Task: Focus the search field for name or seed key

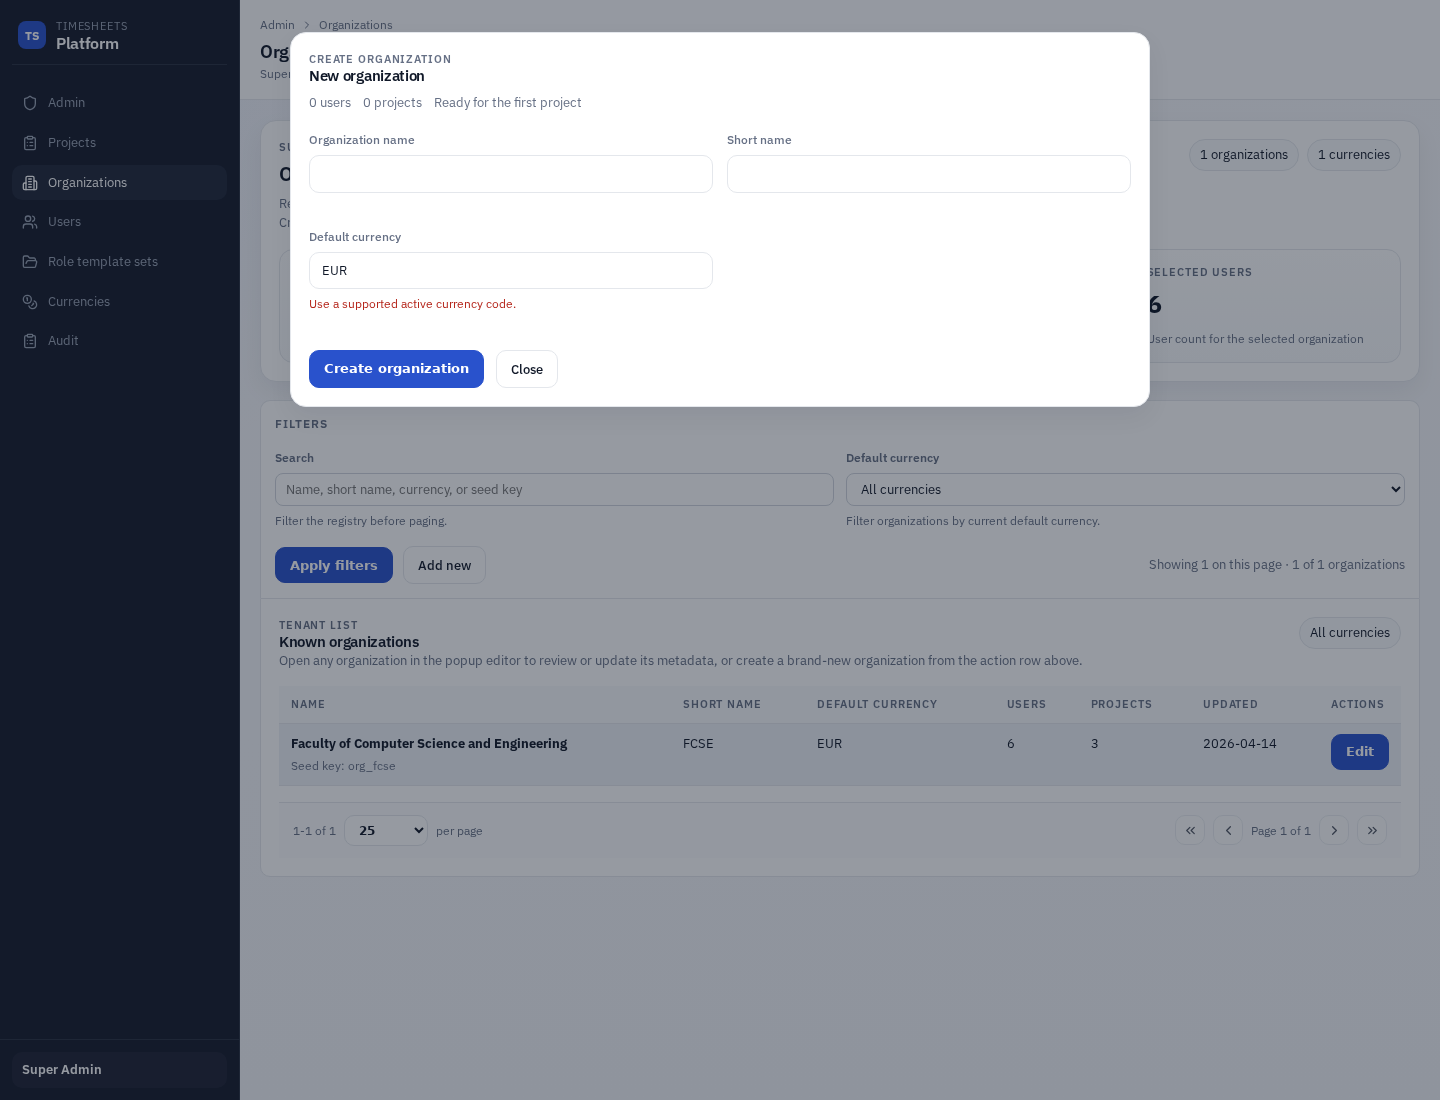Action: tap(554, 489)
